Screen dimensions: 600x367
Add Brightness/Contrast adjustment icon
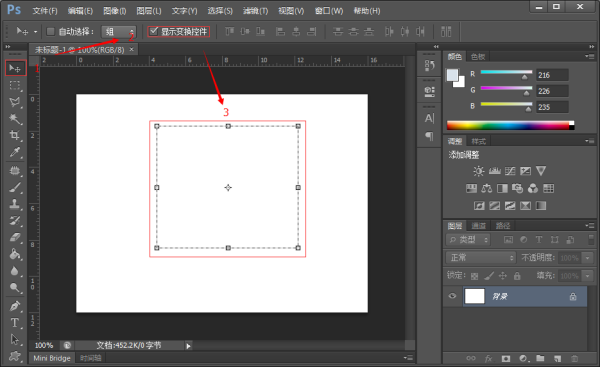[478, 171]
